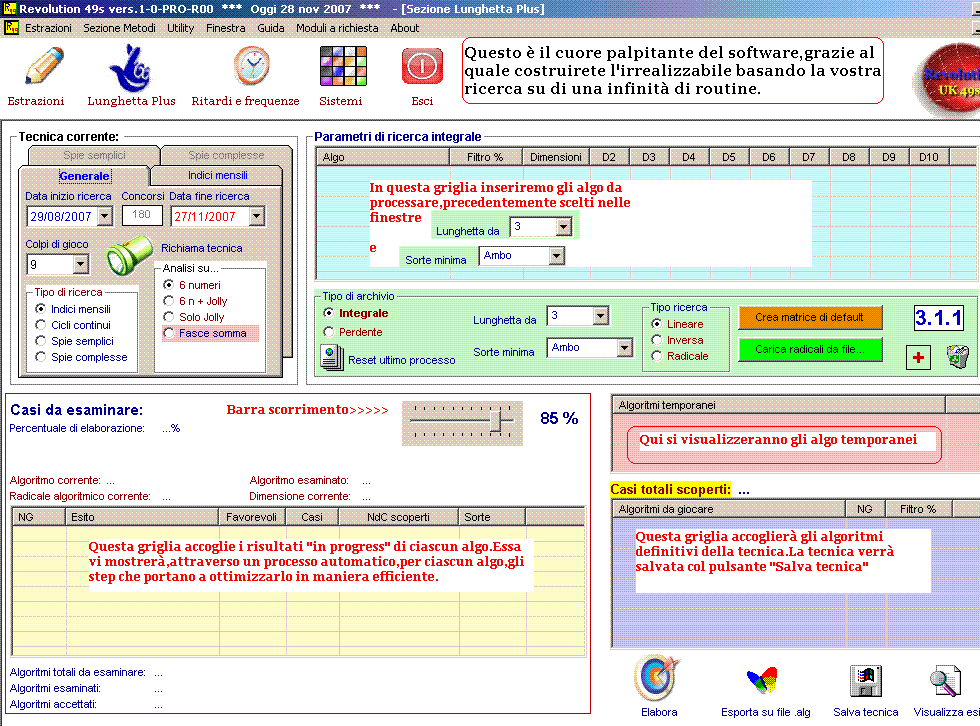Open Data fine ricerca date dropdown
Screen dimensions: 980x726
click(256, 217)
